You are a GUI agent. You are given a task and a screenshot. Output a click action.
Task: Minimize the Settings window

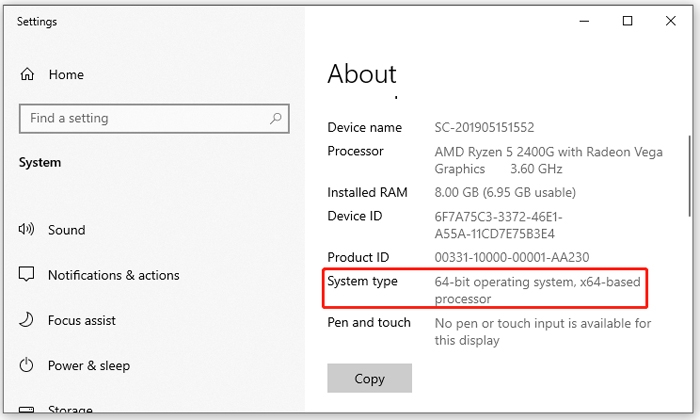(x=581, y=21)
